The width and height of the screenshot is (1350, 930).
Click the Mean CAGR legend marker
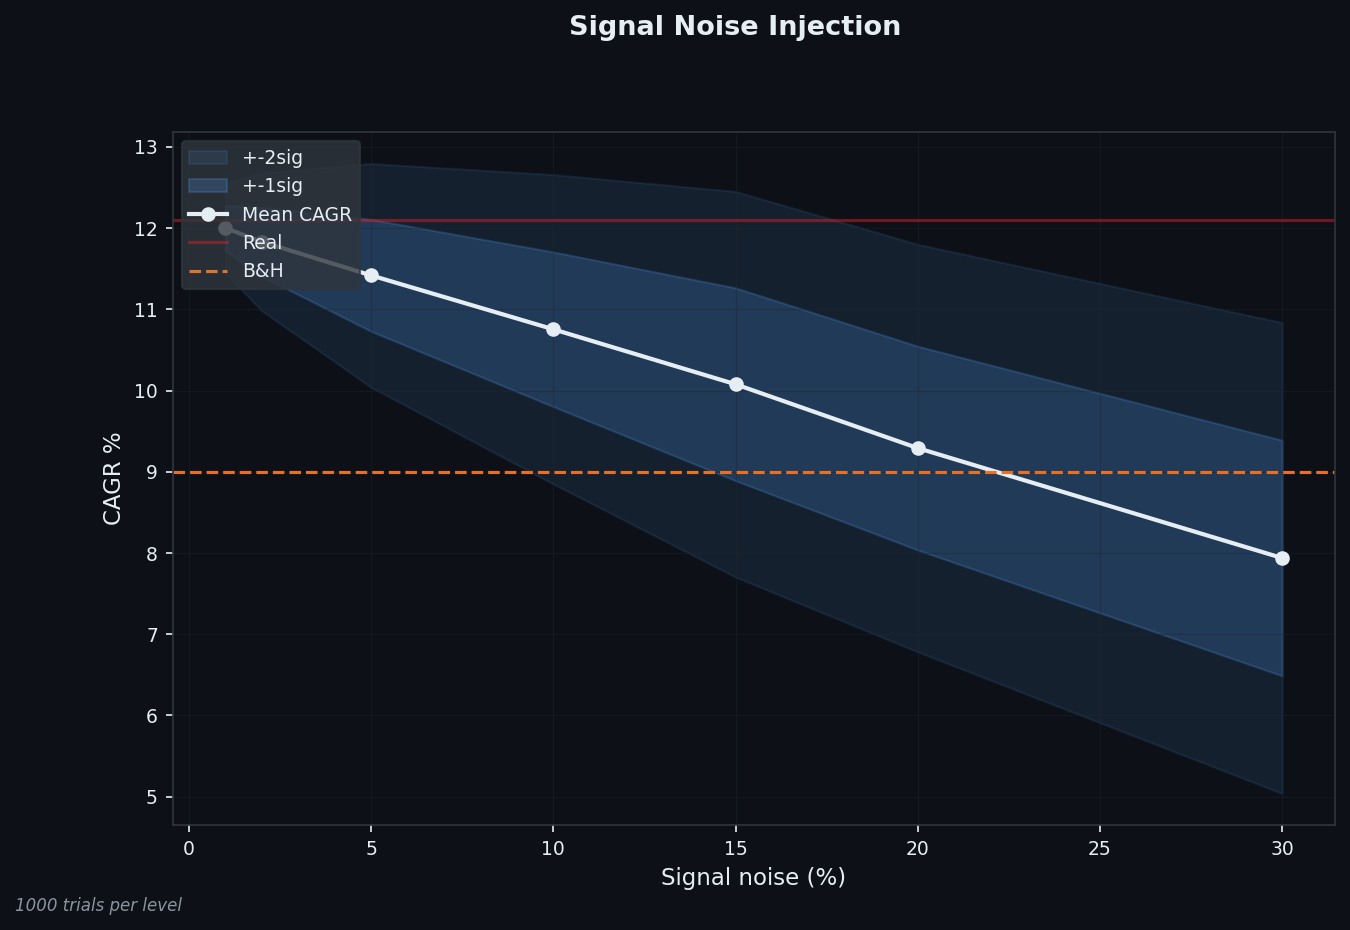pos(208,214)
